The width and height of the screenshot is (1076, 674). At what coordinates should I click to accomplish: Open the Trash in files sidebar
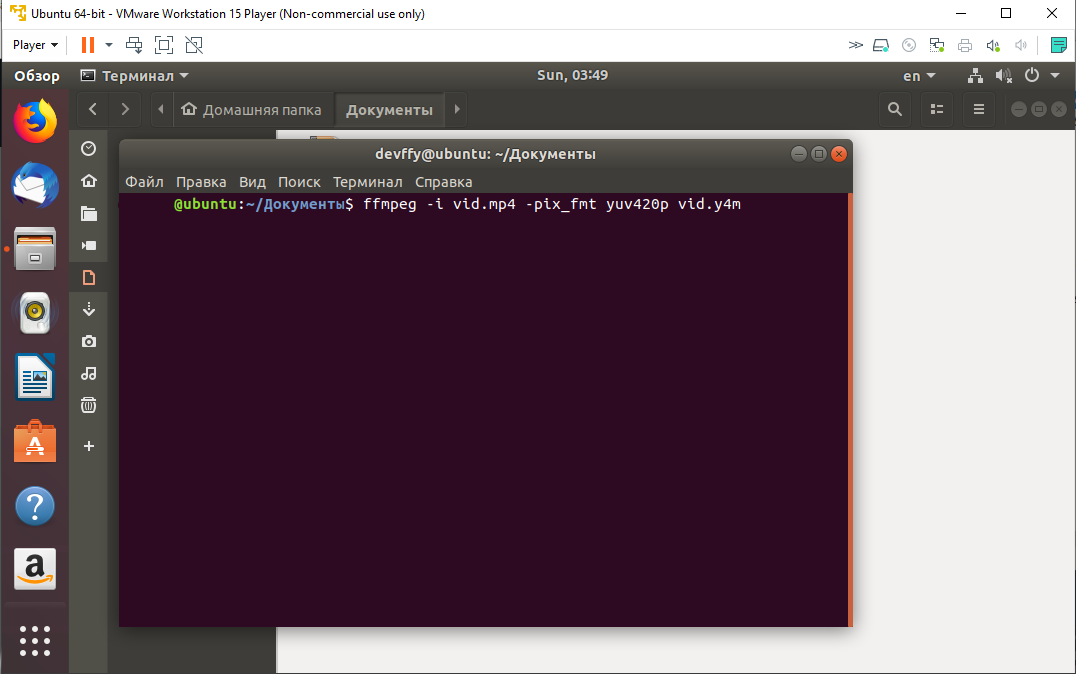[x=89, y=405]
